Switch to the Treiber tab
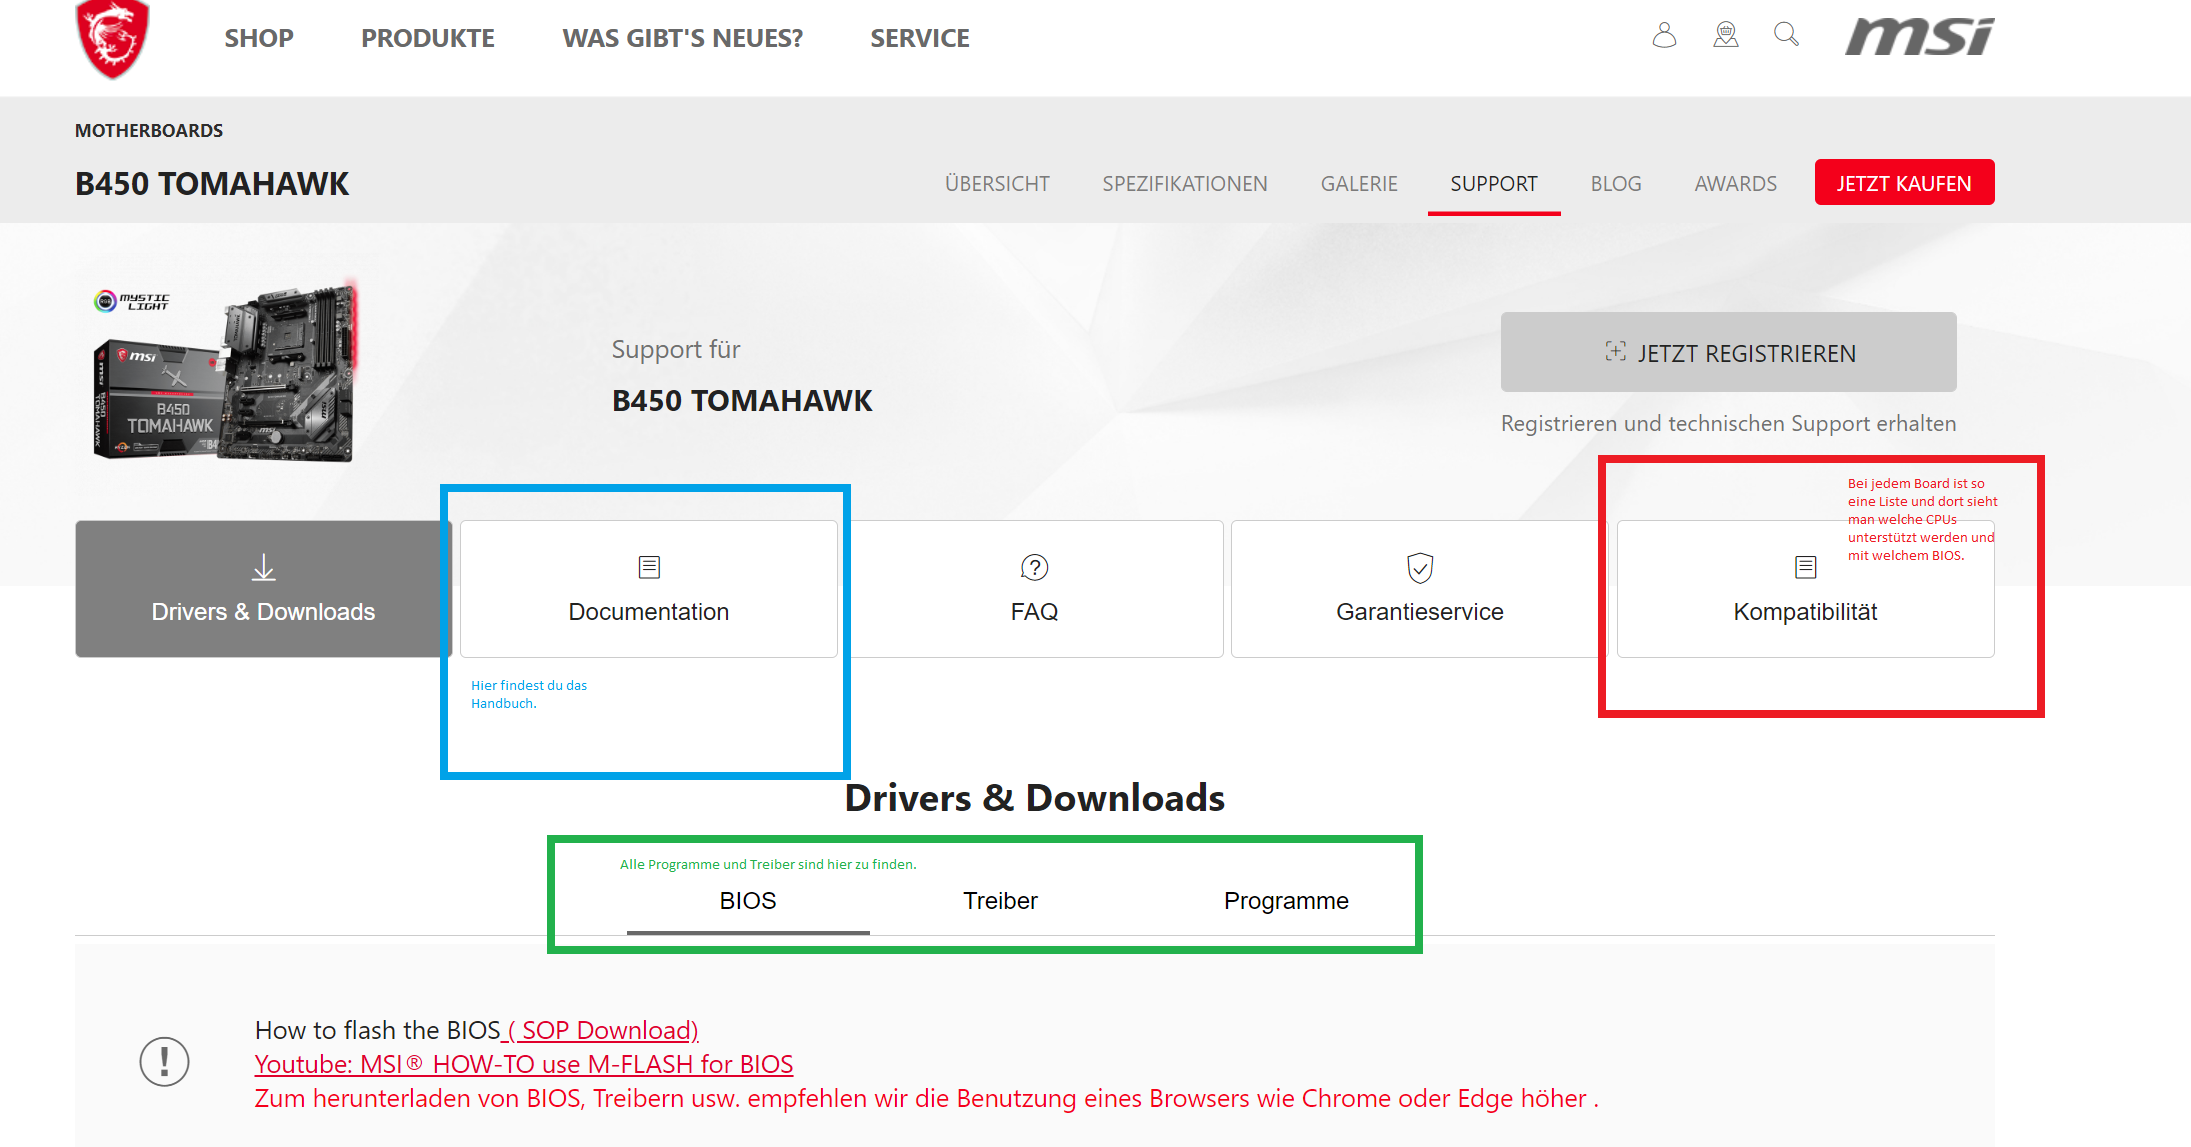This screenshot has width=2191, height=1147. [1000, 901]
